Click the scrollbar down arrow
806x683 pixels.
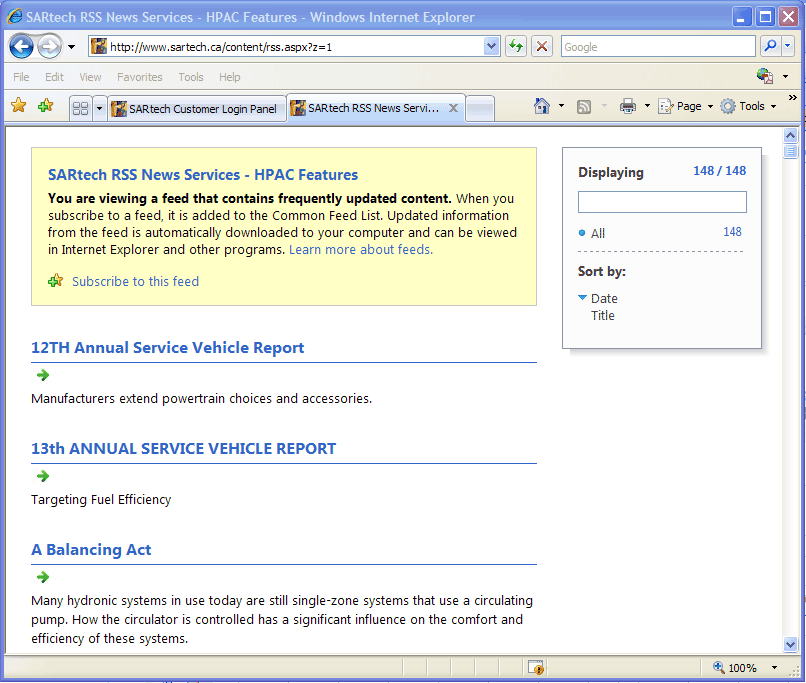790,644
